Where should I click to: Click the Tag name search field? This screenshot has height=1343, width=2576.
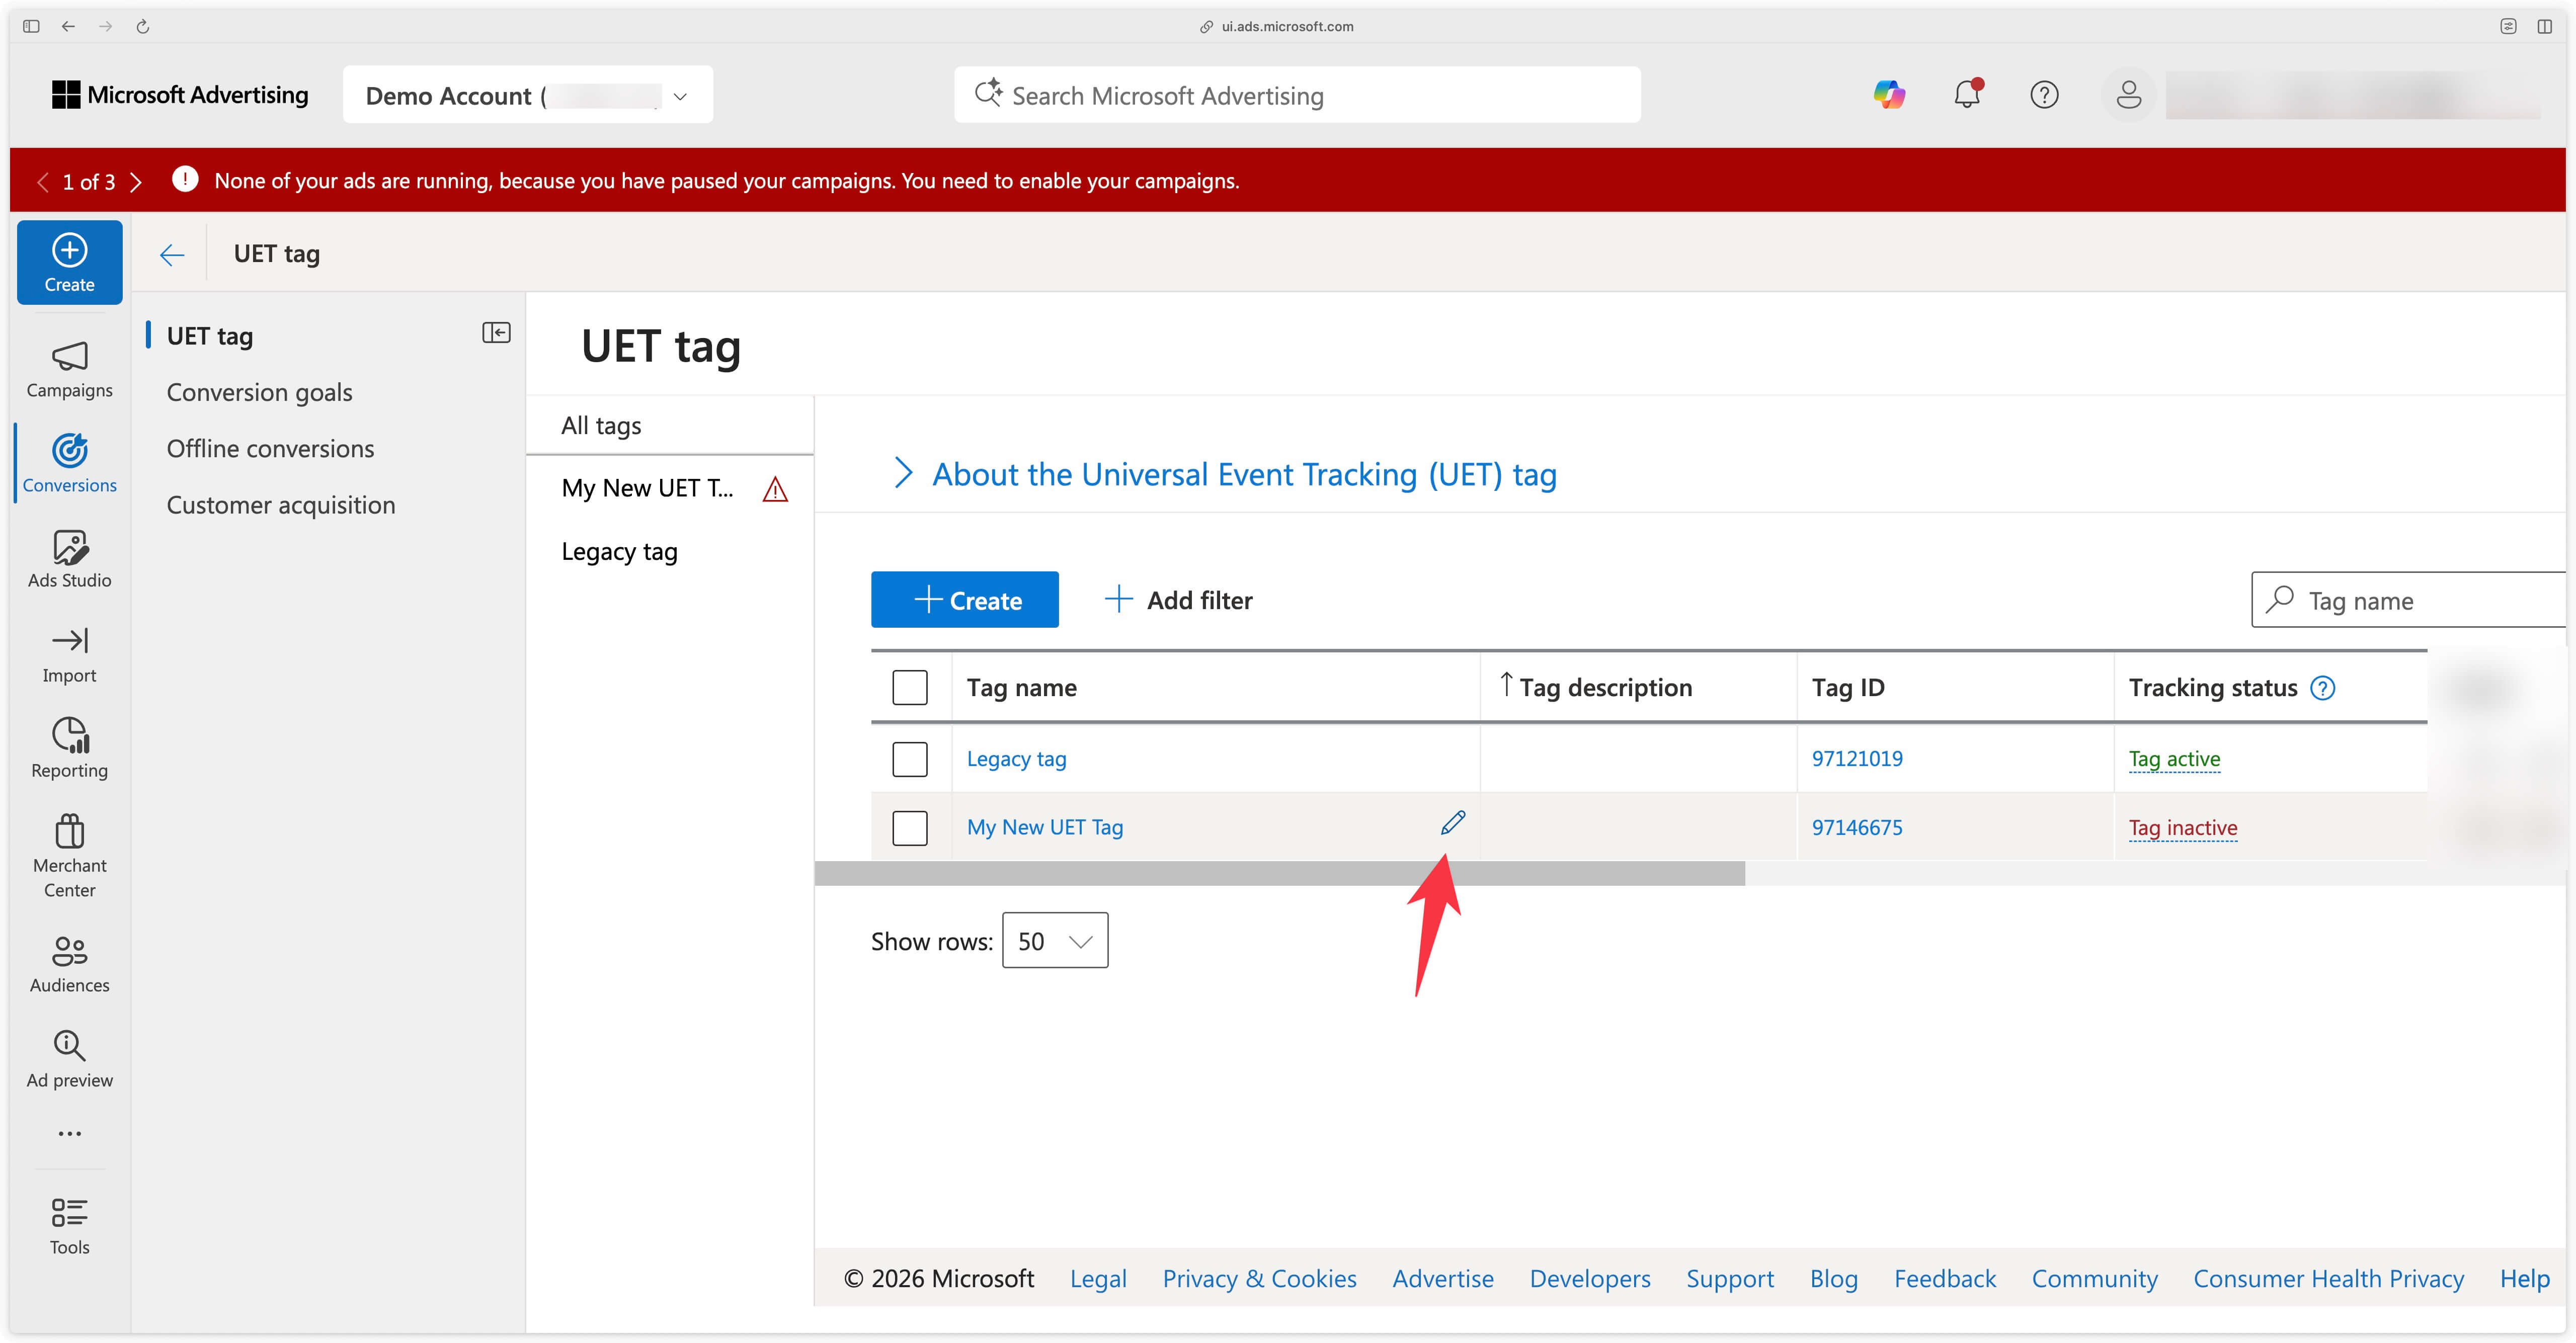[x=2400, y=599]
